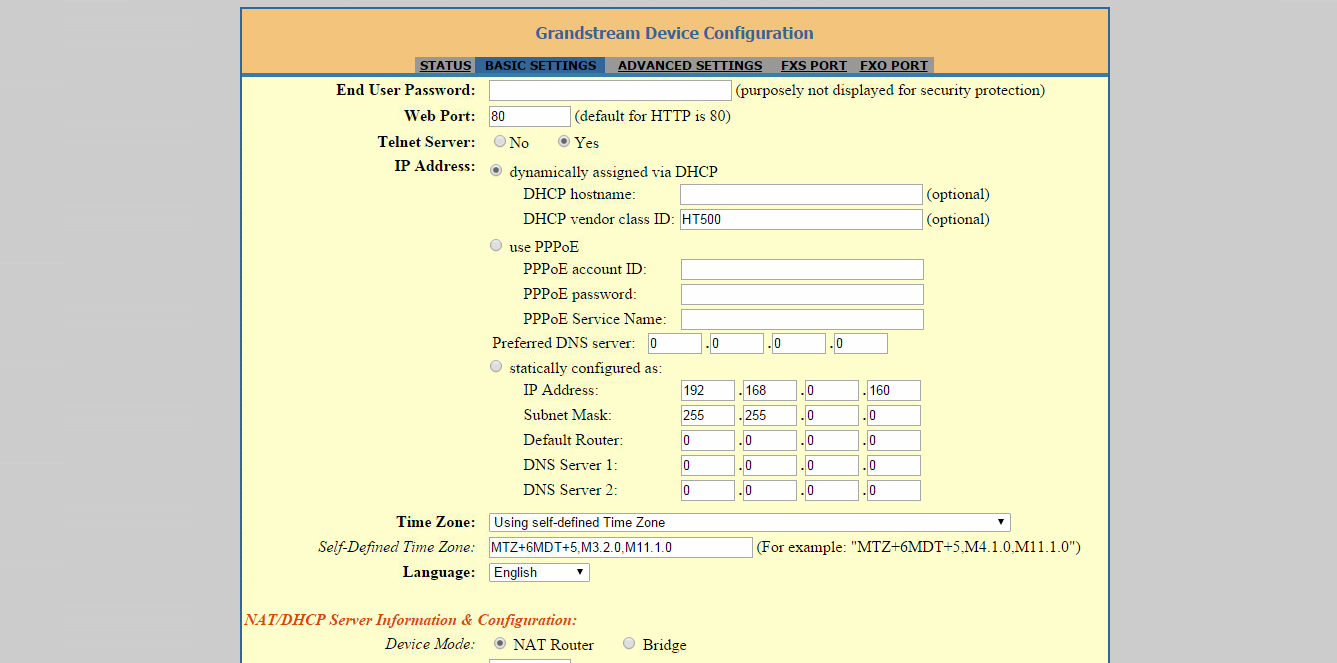Open the BASIC SETTINGS tab
The width and height of the screenshot is (1337, 663).
click(x=540, y=66)
